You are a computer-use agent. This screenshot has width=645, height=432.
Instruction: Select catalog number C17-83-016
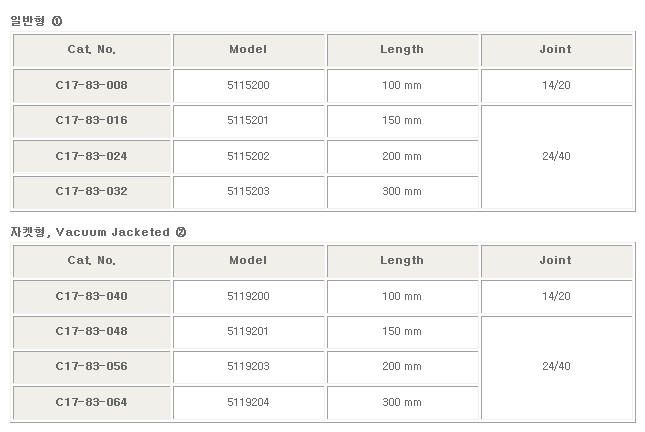92,121
